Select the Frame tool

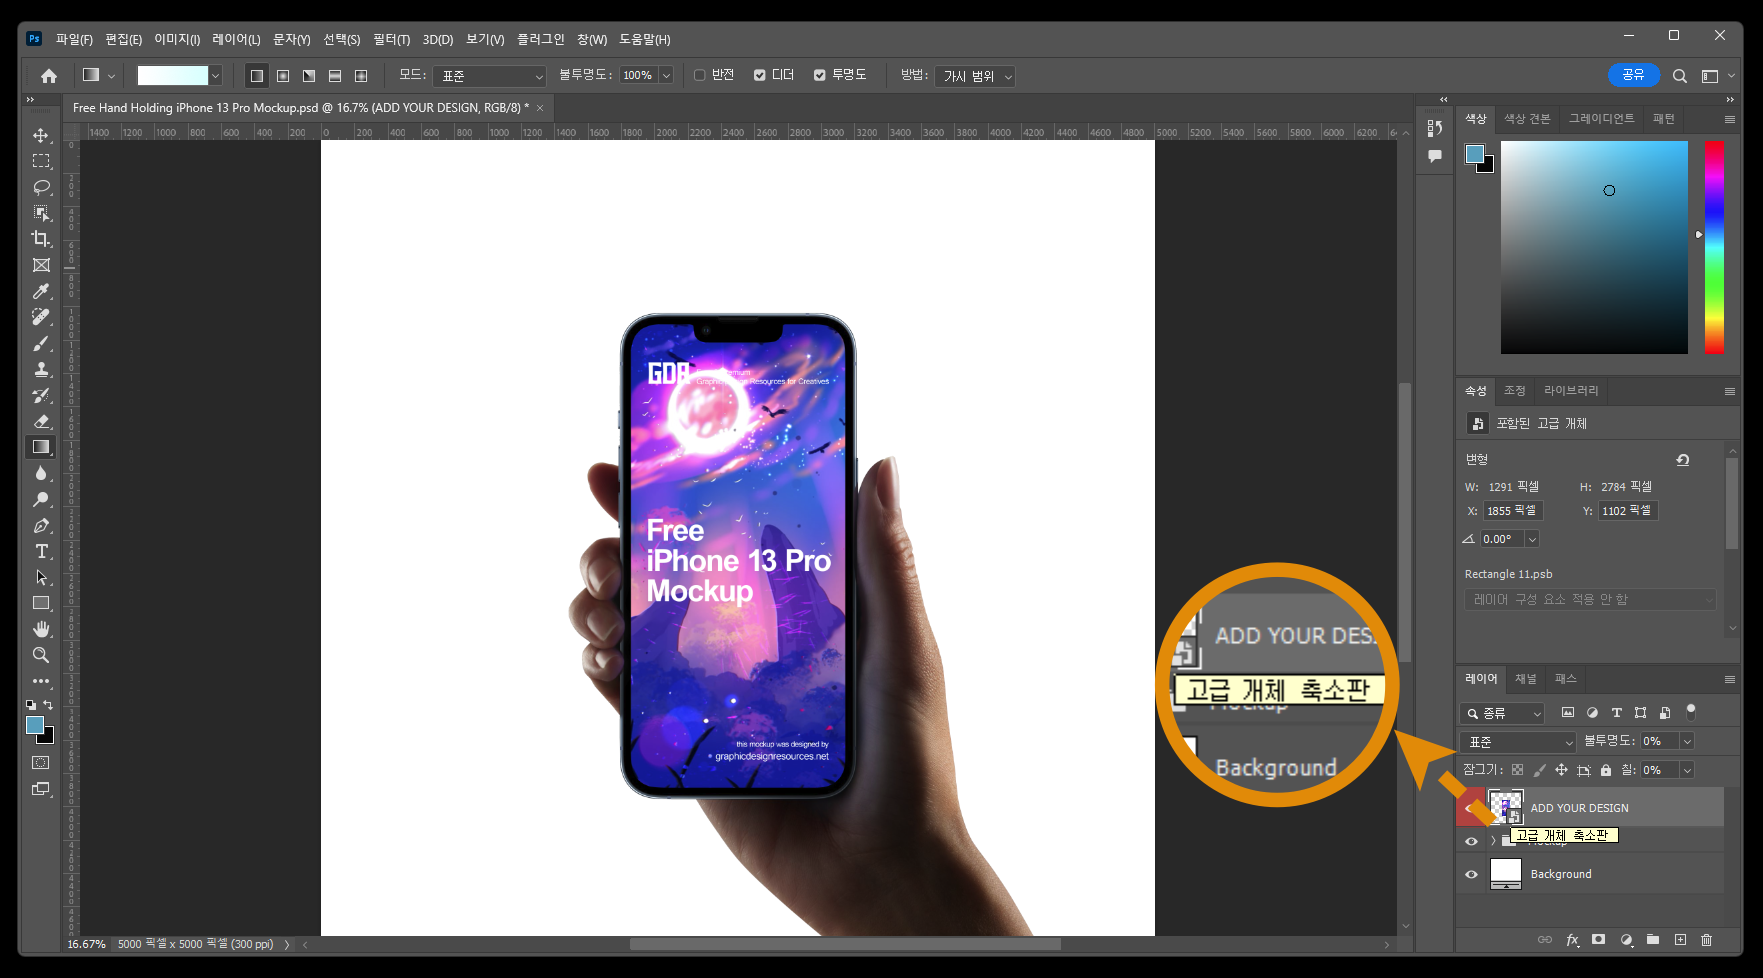click(41, 265)
